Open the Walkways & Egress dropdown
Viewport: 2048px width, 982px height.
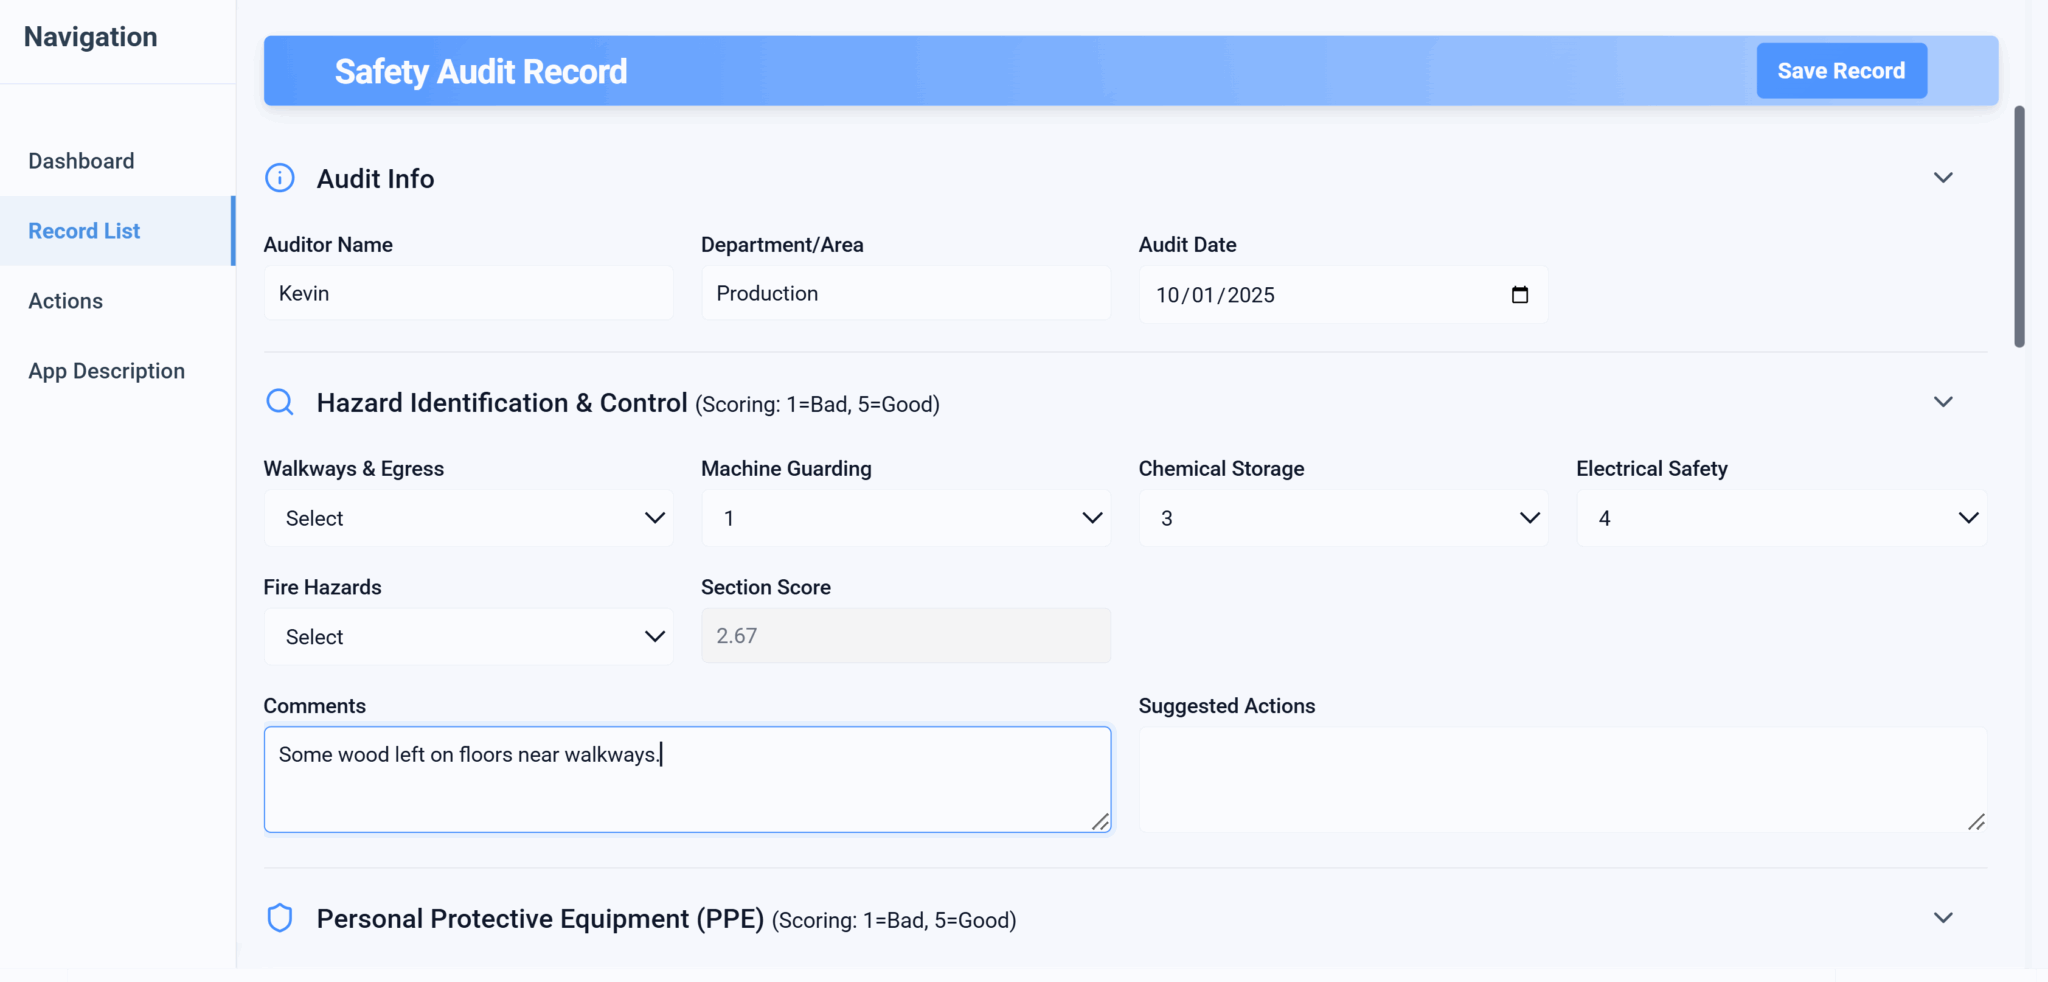(468, 518)
